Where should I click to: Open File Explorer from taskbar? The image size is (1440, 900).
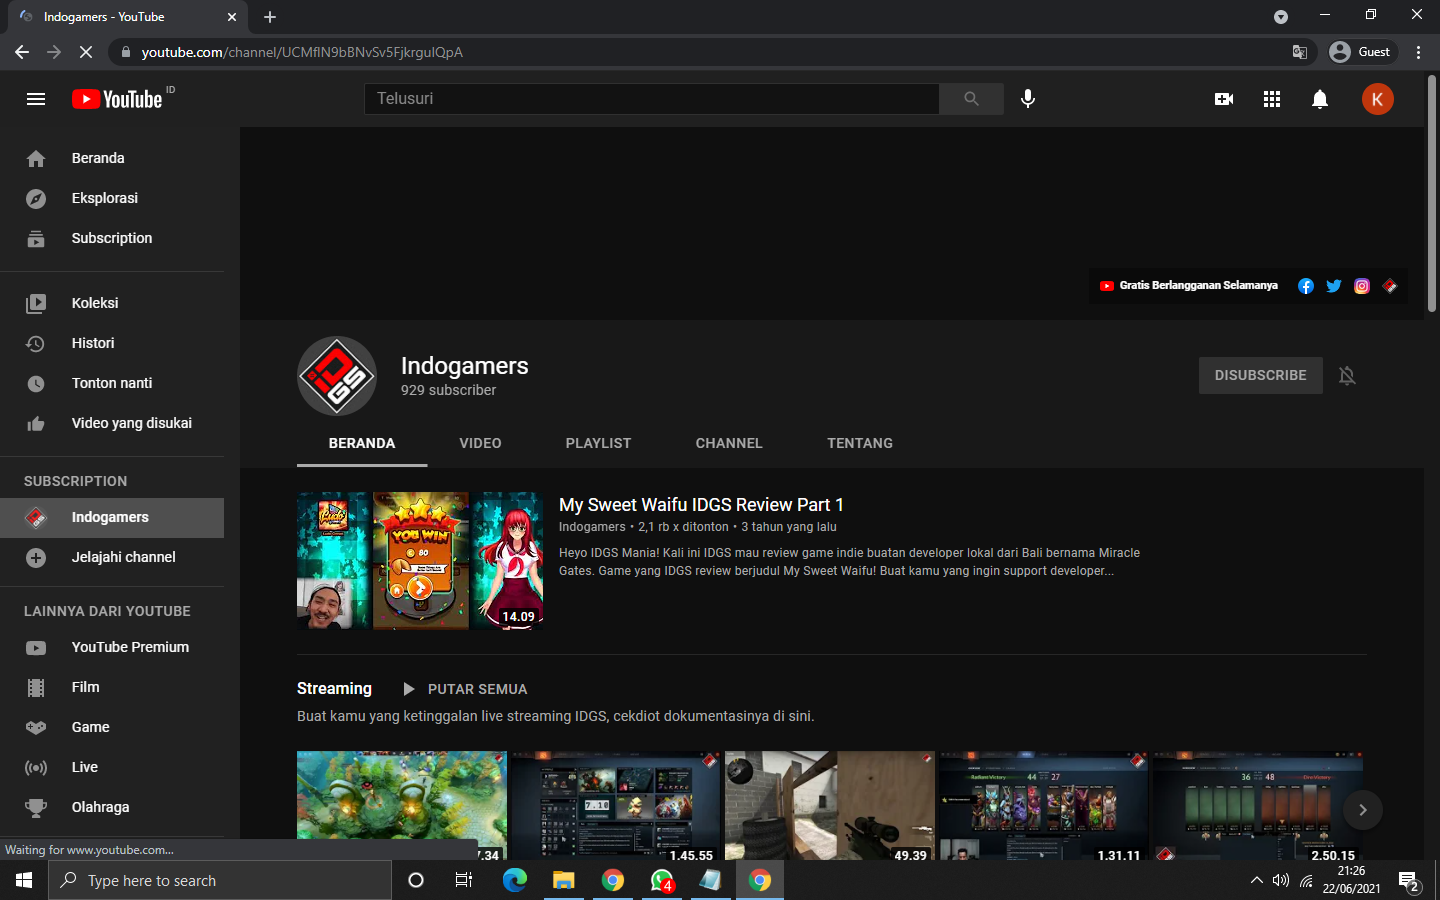(x=563, y=881)
